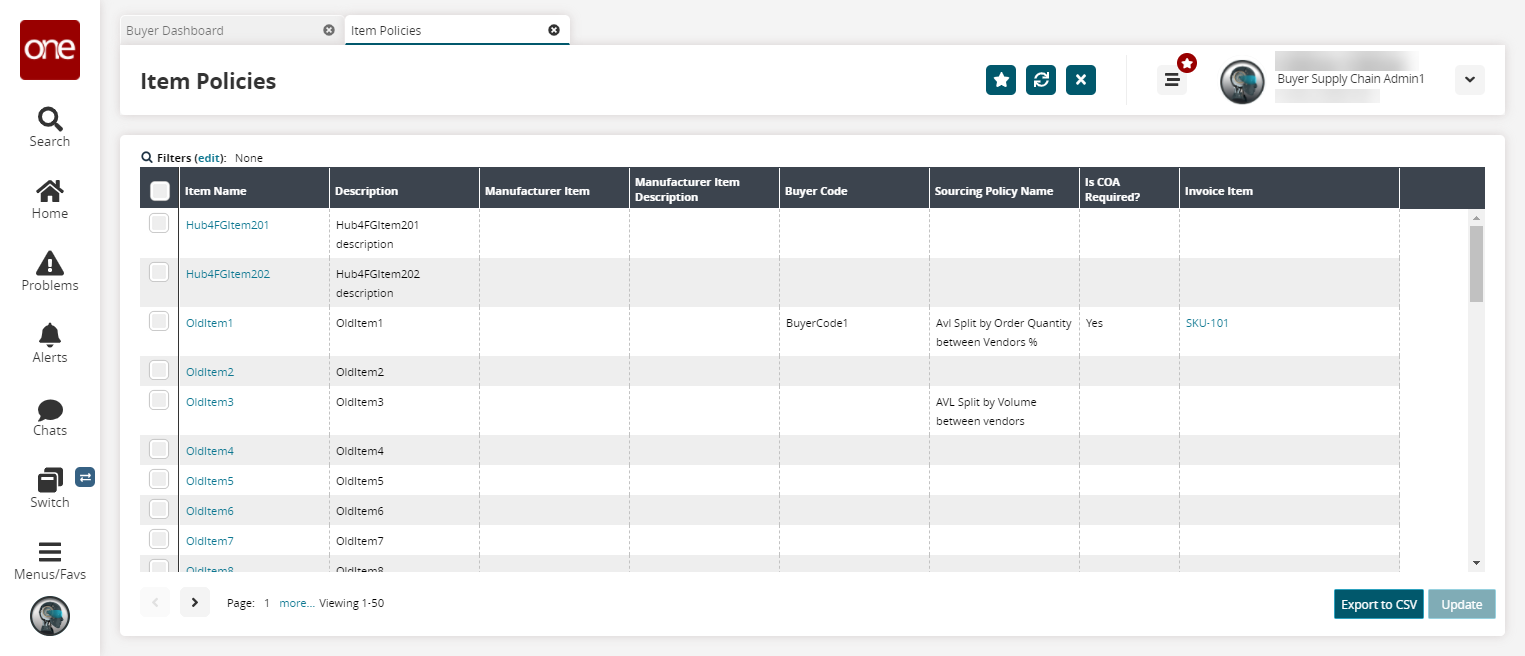Expand the 'more...' page options
This screenshot has height=656, width=1525.
296,603
